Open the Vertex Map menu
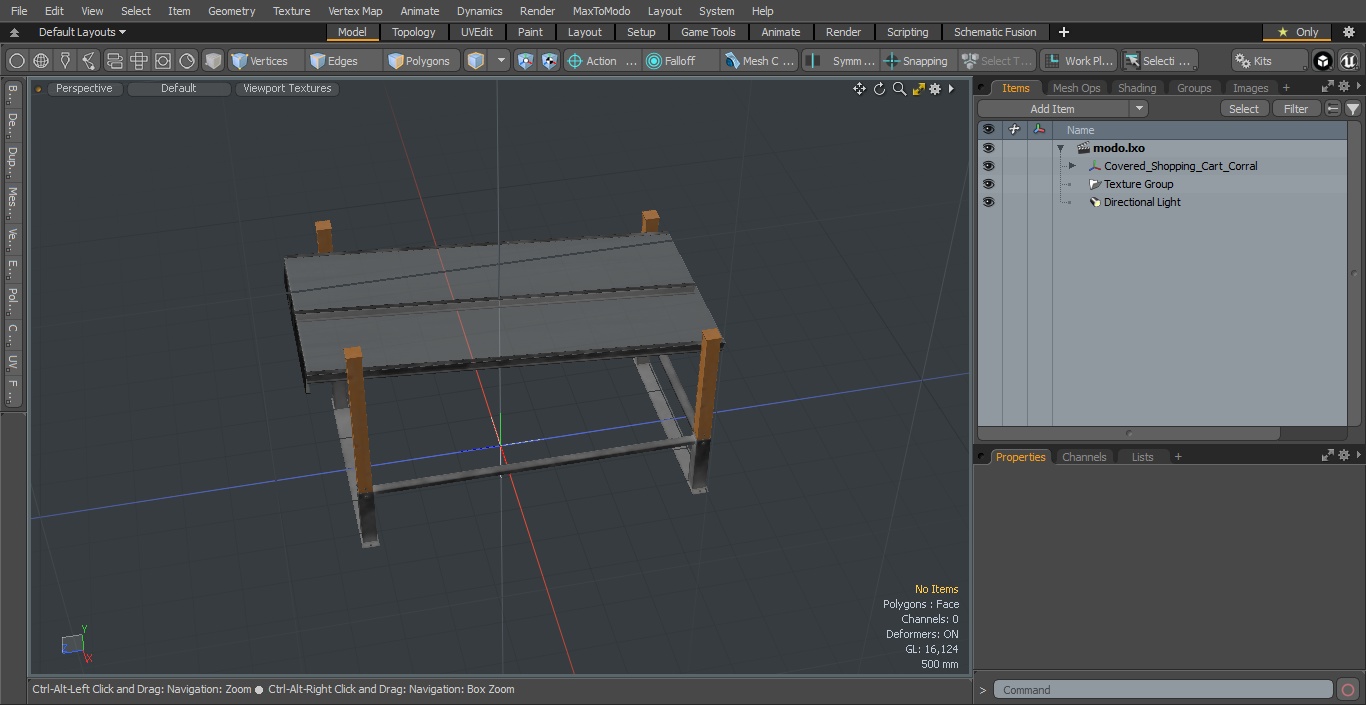This screenshot has width=1366, height=705. tap(355, 11)
